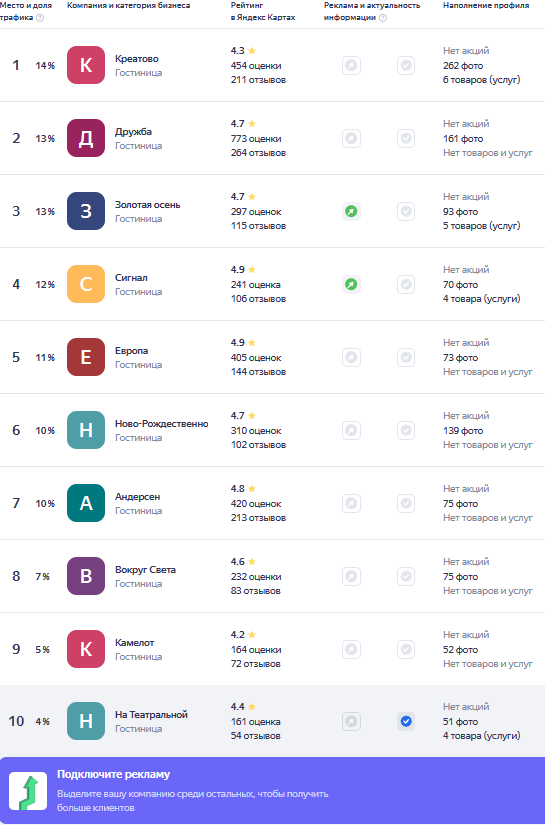Click the grey advertising icon for Камелот
545x825 pixels.
tap(351, 650)
